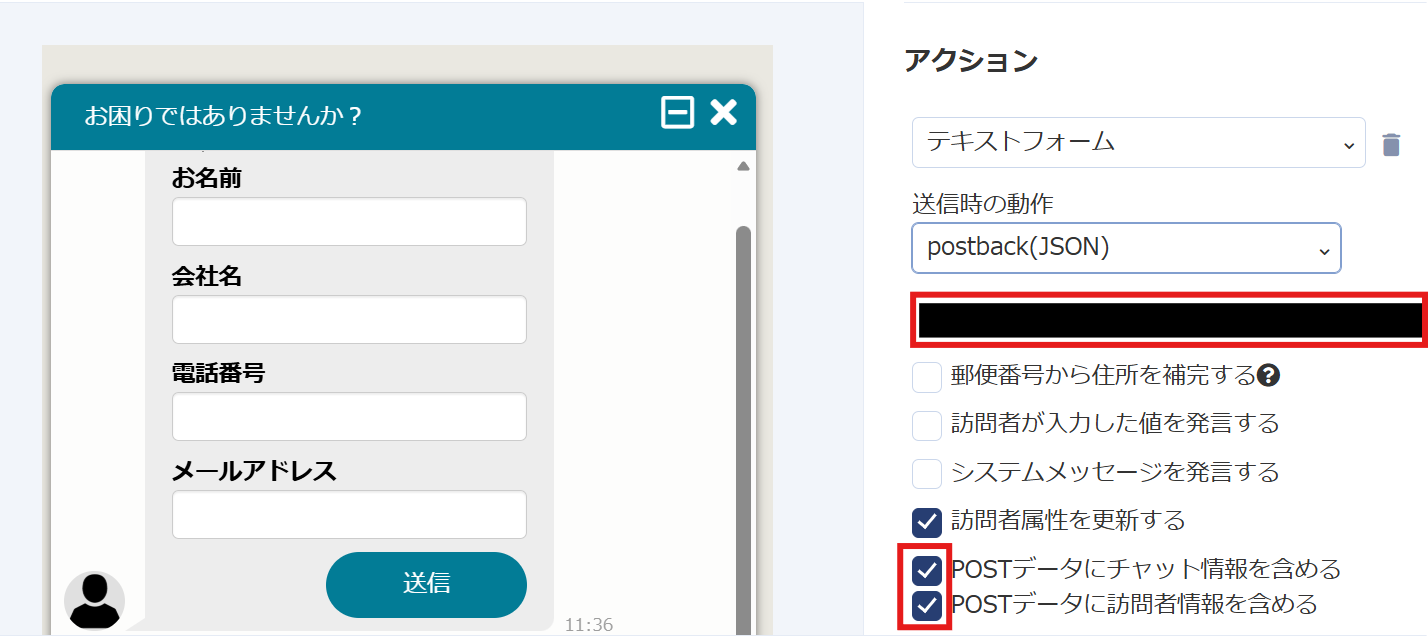
Task: Open the テキストフォーム action type dropdown
Action: point(1138,143)
